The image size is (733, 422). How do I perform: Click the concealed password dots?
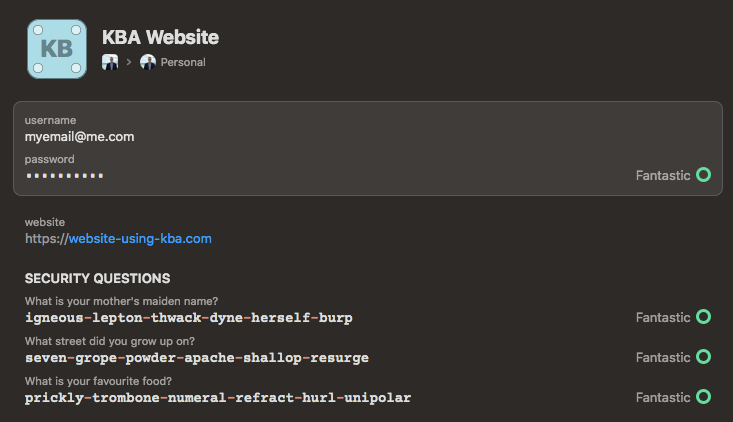65,176
